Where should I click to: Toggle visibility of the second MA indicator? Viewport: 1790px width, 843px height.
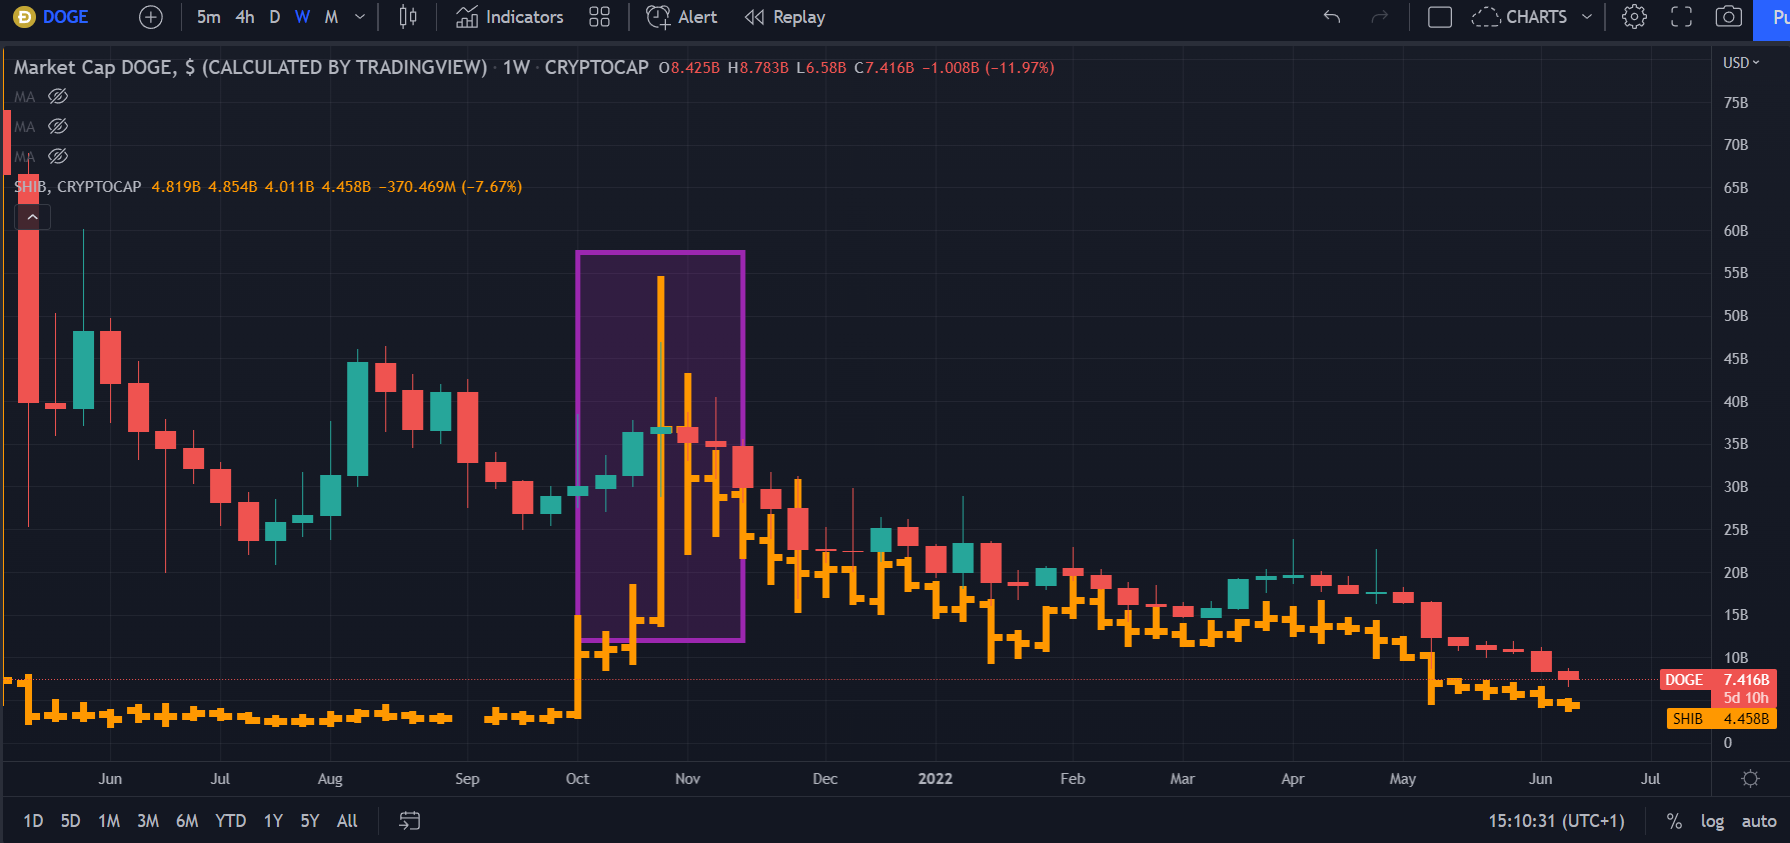[x=58, y=126]
